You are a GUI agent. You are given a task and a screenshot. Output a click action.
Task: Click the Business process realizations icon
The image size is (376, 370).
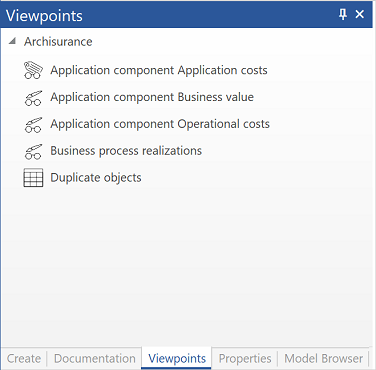[x=33, y=151]
